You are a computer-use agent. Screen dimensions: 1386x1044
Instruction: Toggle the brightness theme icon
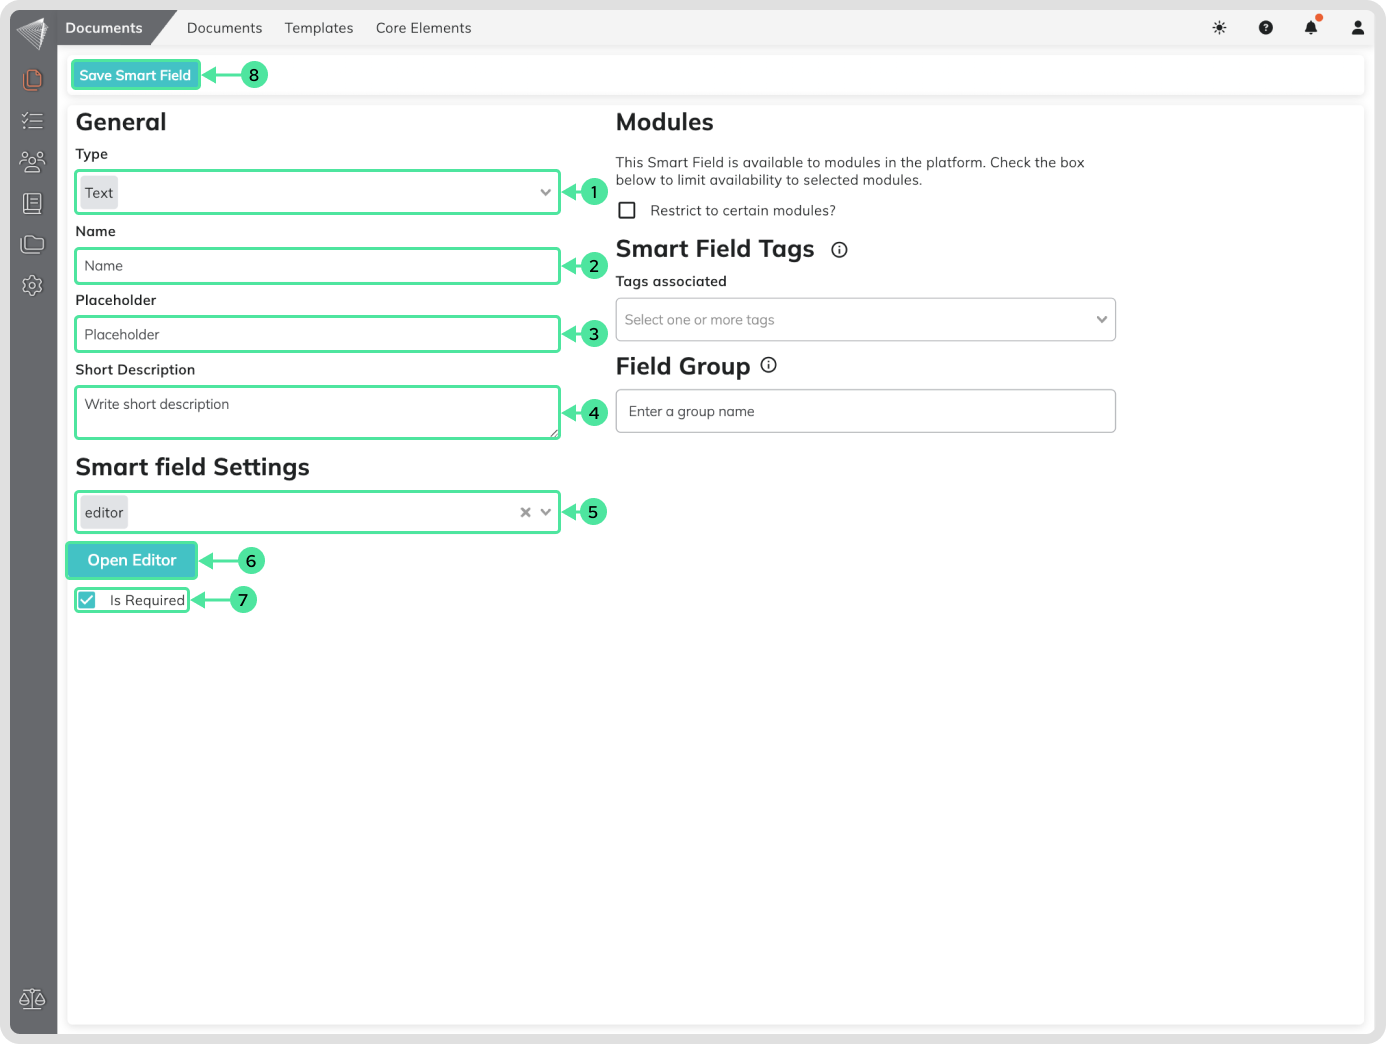1219,28
